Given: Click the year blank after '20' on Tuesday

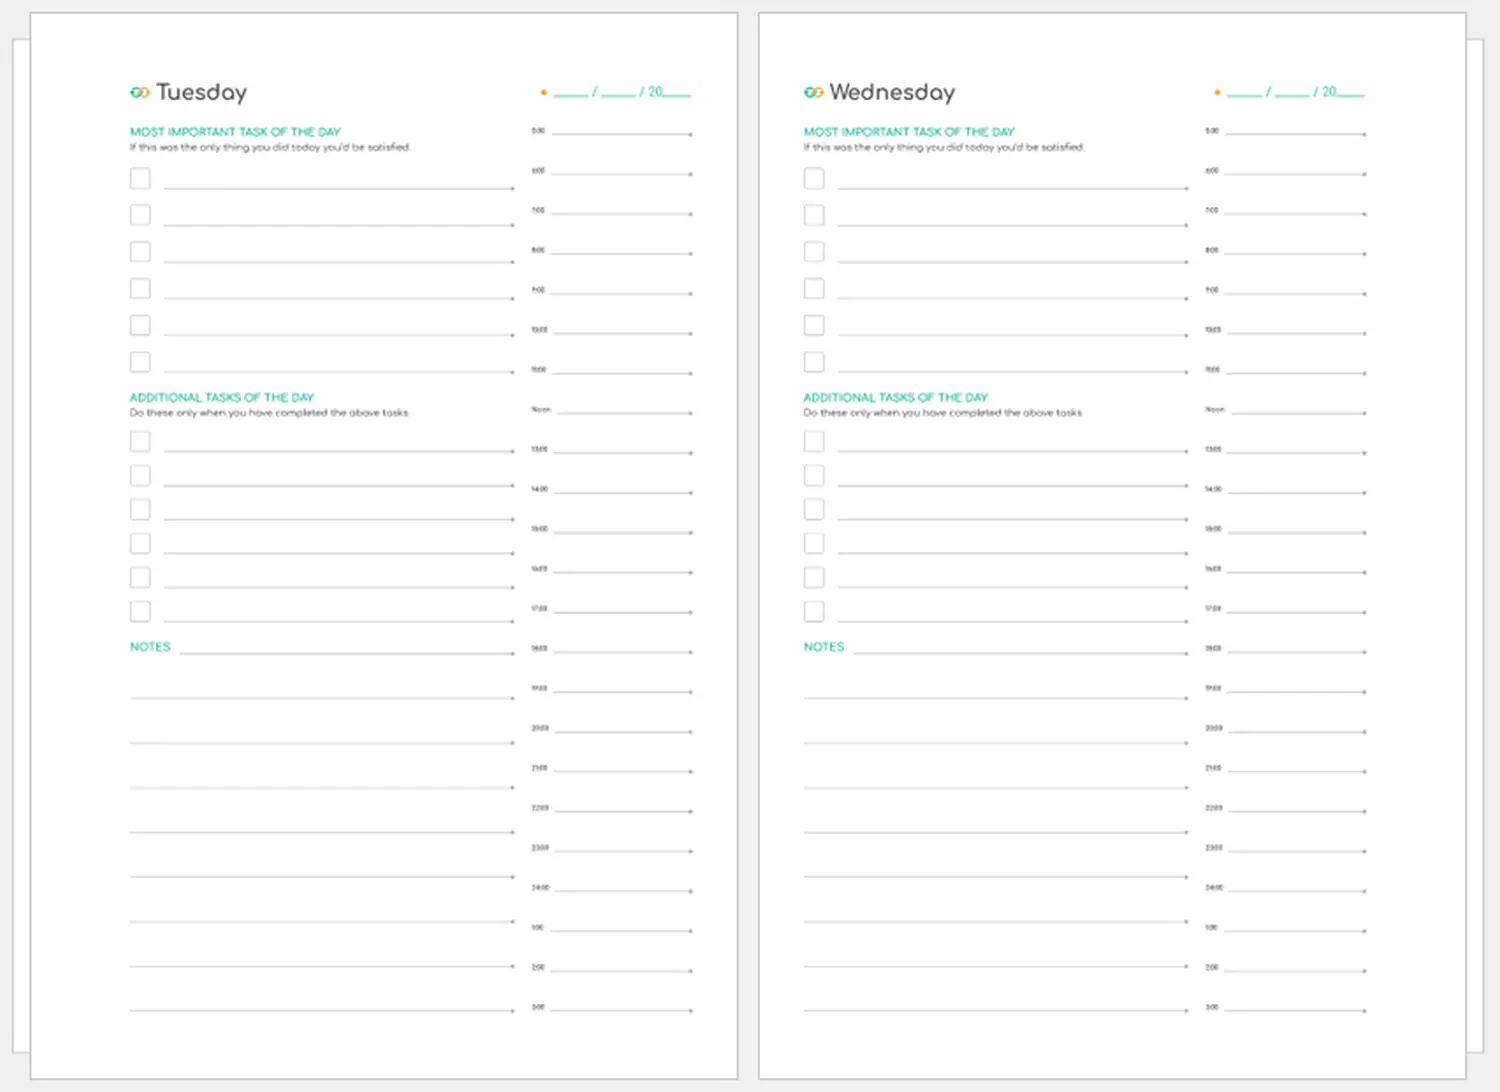Looking at the screenshot, I should pyautogui.click(x=677, y=93).
